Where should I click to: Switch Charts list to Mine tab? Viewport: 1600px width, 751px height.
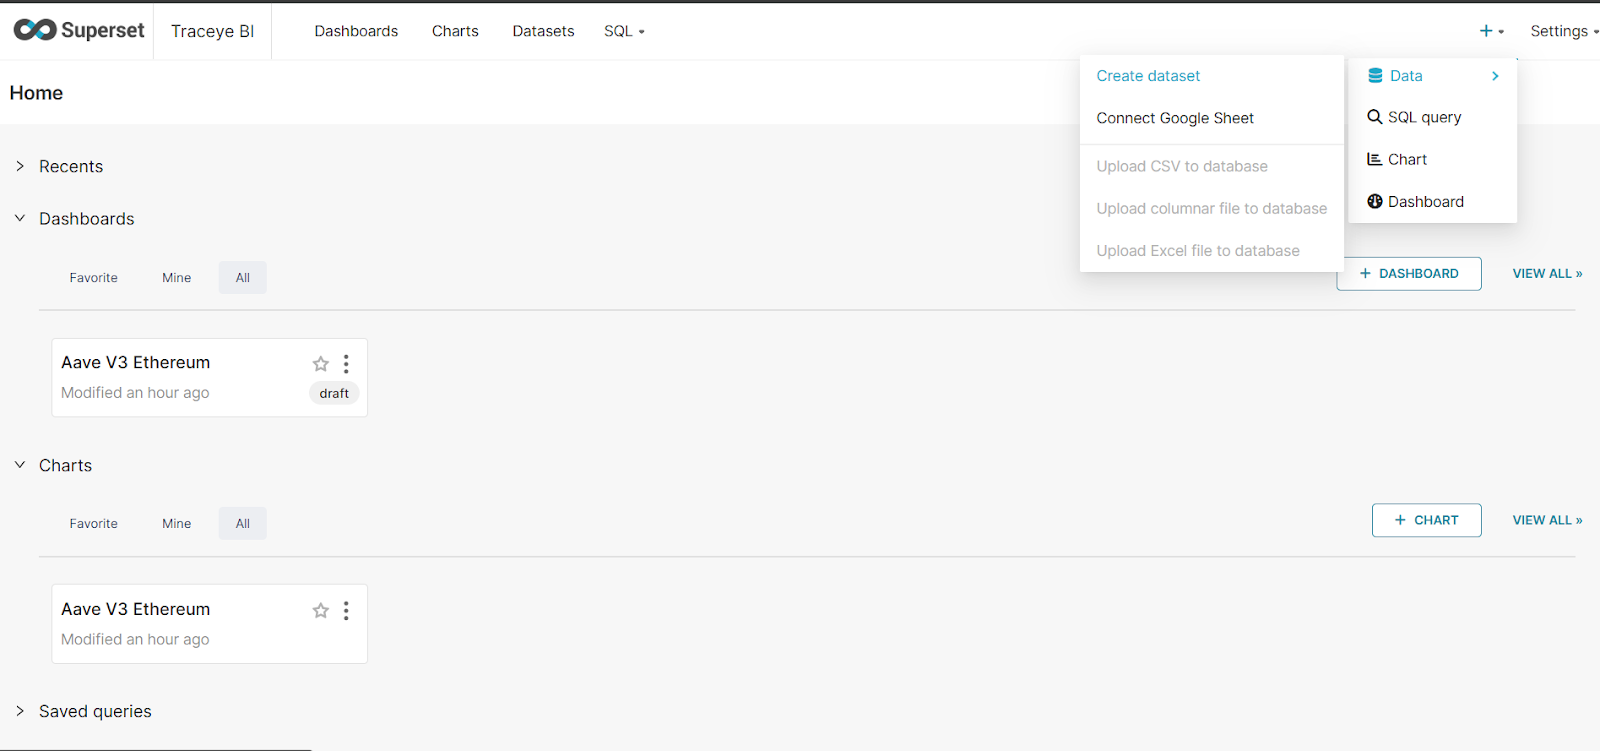(177, 524)
